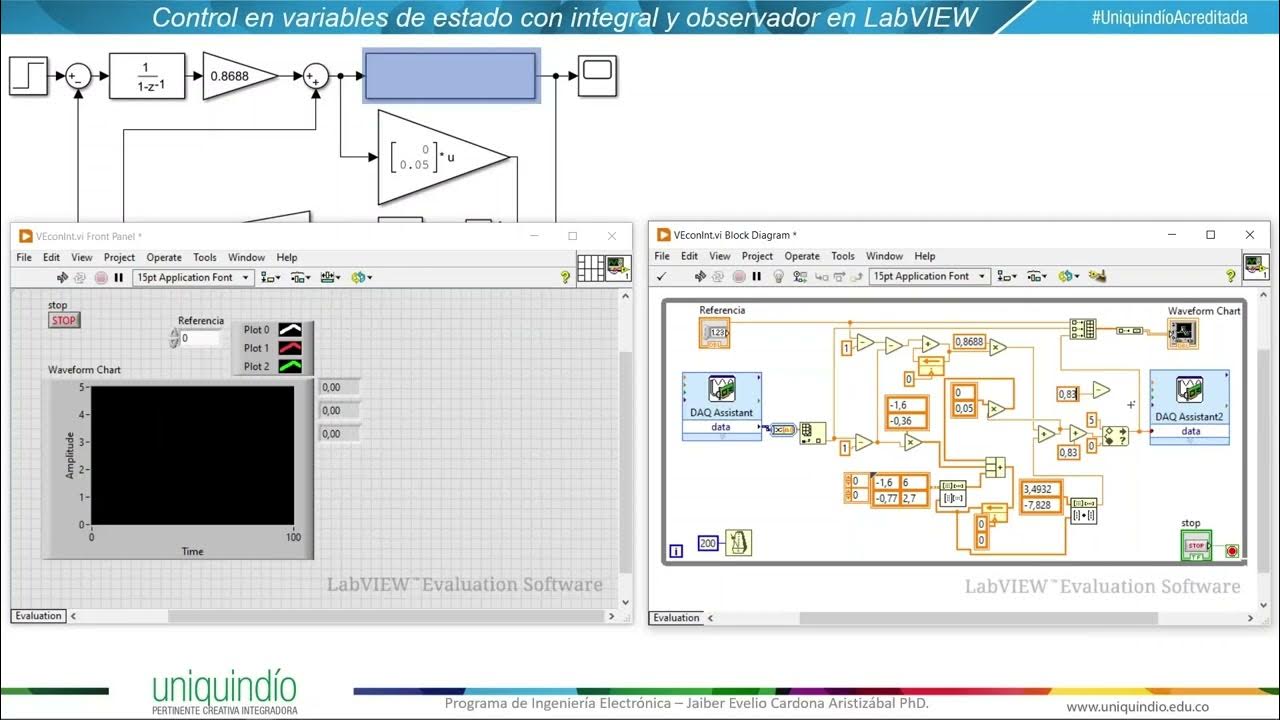
Task: Click Plot 2 green legend swatch
Action: click(290, 366)
